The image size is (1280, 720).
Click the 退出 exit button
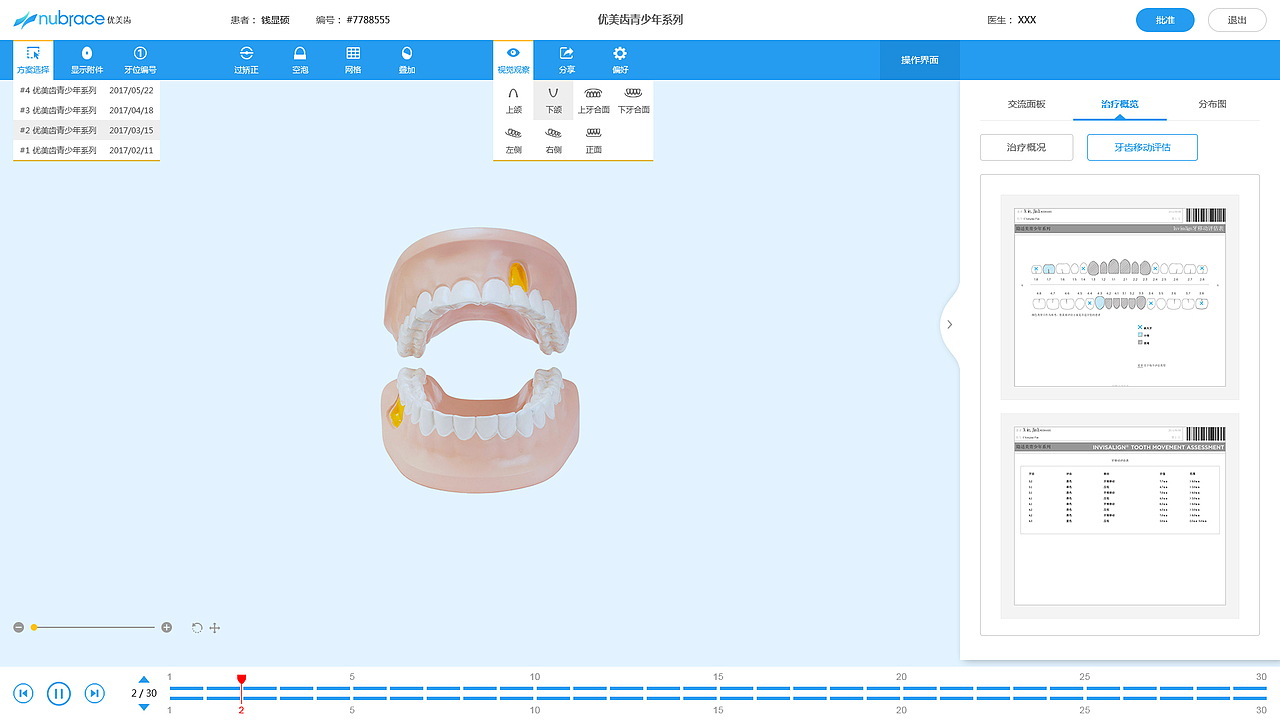point(1237,20)
